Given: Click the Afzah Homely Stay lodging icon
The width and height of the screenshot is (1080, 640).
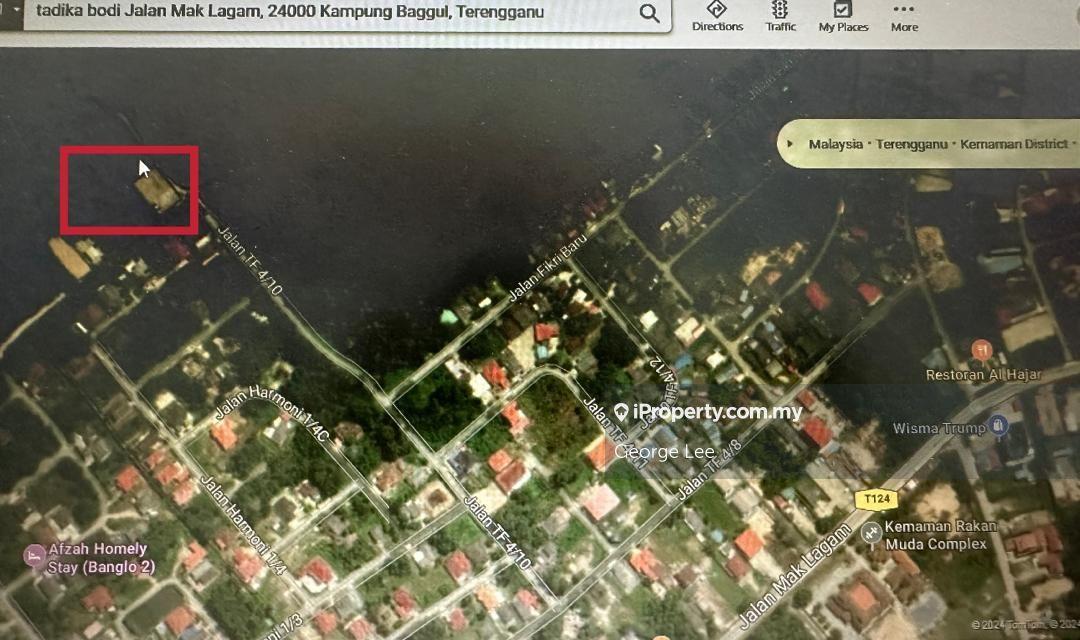Looking at the screenshot, I should point(35,554).
